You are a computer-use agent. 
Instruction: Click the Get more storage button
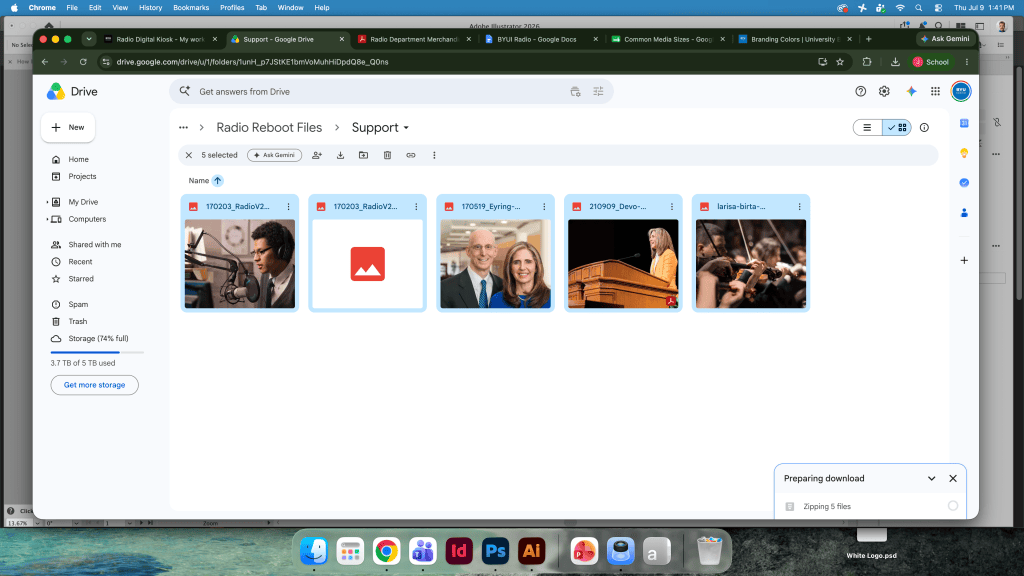[95, 385]
